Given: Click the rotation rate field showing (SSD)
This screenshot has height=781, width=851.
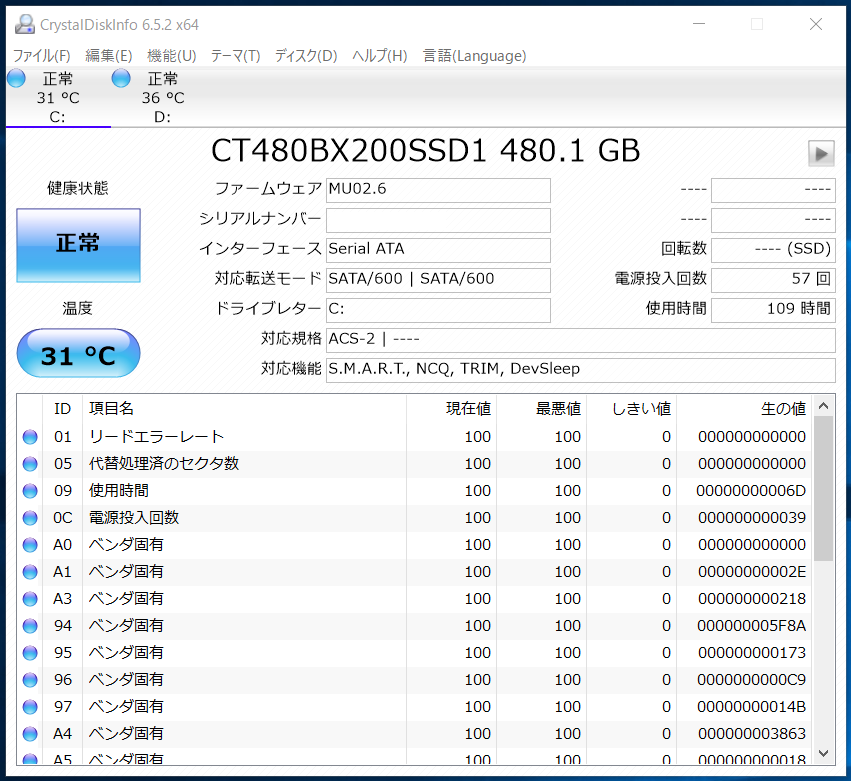Looking at the screenshot, I should (x=773, y=250).
